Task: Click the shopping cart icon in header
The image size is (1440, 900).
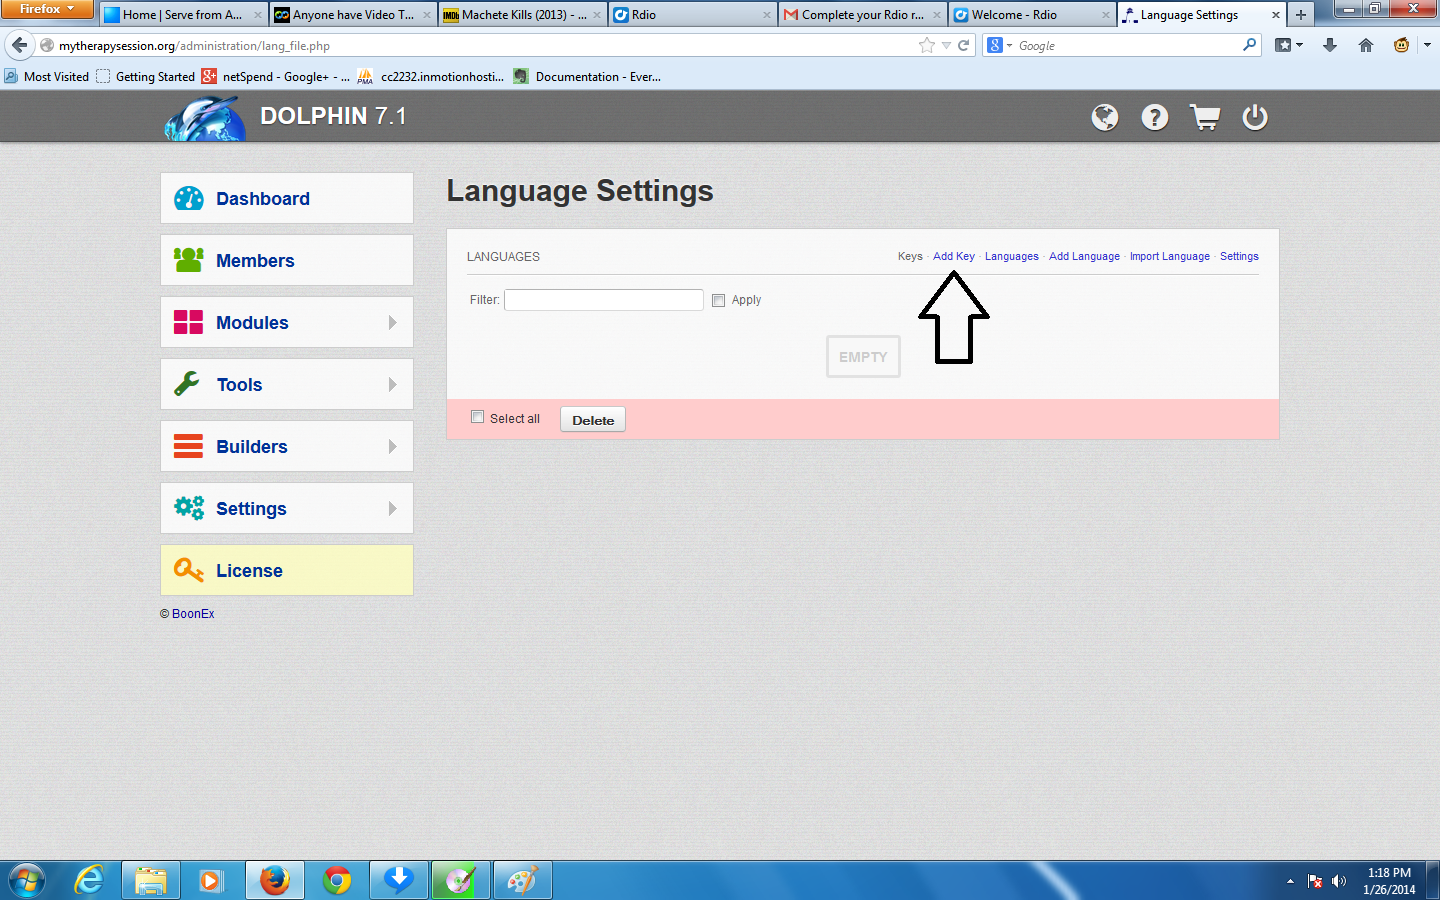Action: point(1205,118)
